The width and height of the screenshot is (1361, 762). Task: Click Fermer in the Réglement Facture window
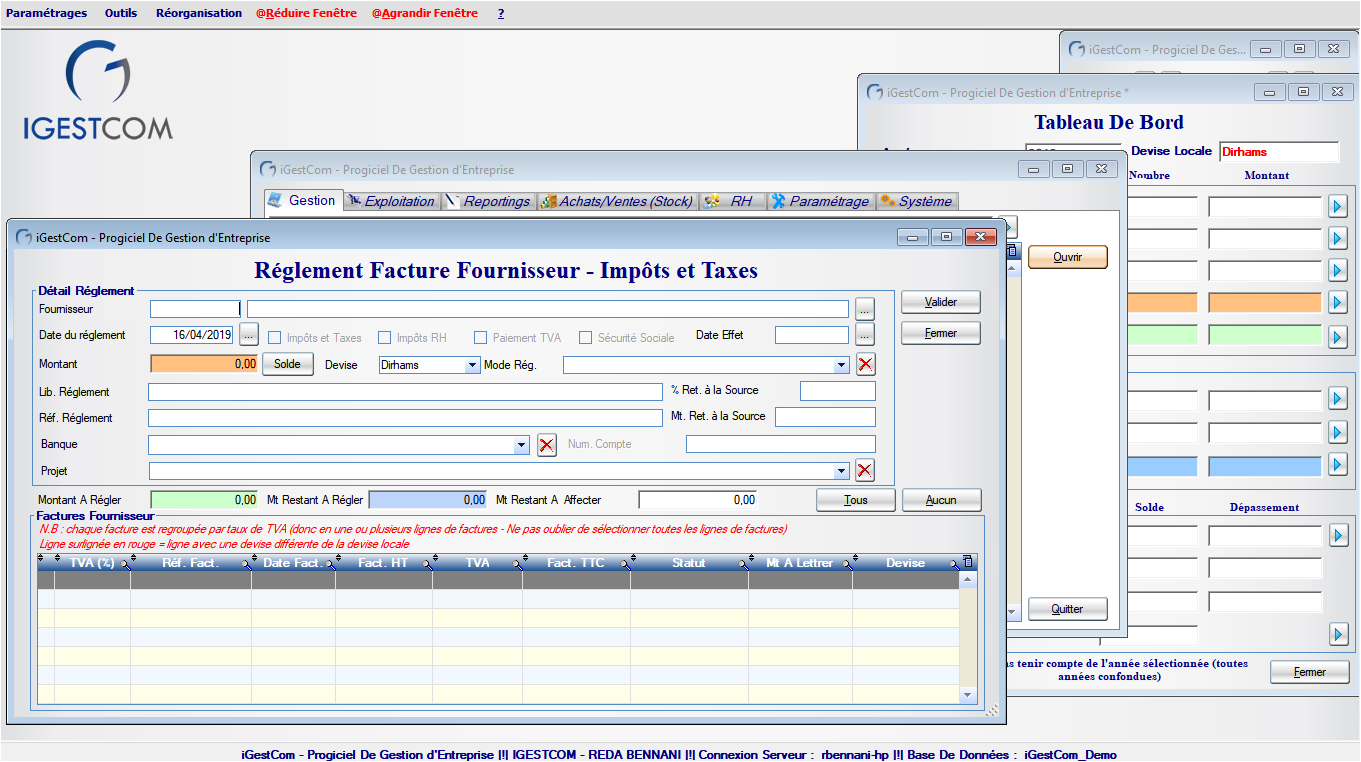tap(941, 333)
